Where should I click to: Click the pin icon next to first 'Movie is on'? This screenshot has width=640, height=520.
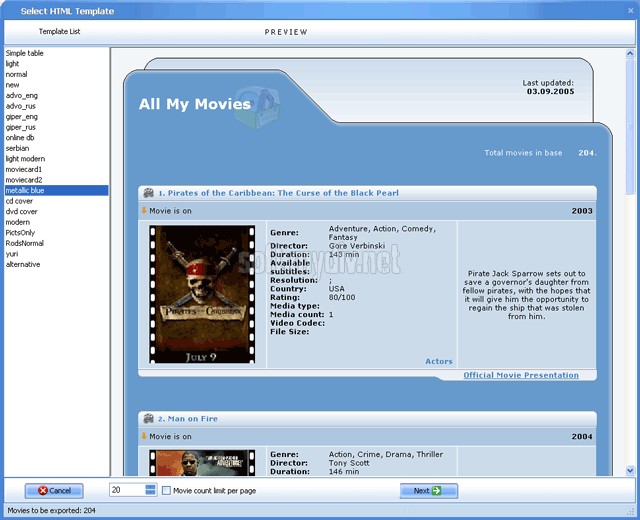click(x=143, y=211)
